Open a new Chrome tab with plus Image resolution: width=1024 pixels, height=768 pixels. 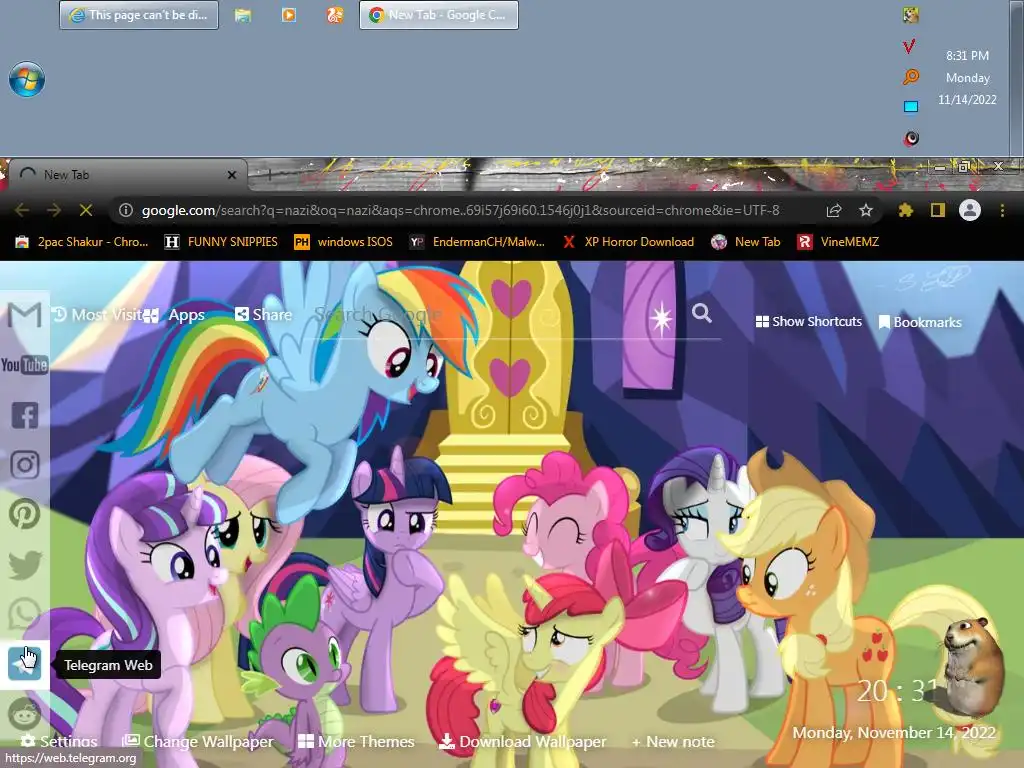click(x=269, y=174)
